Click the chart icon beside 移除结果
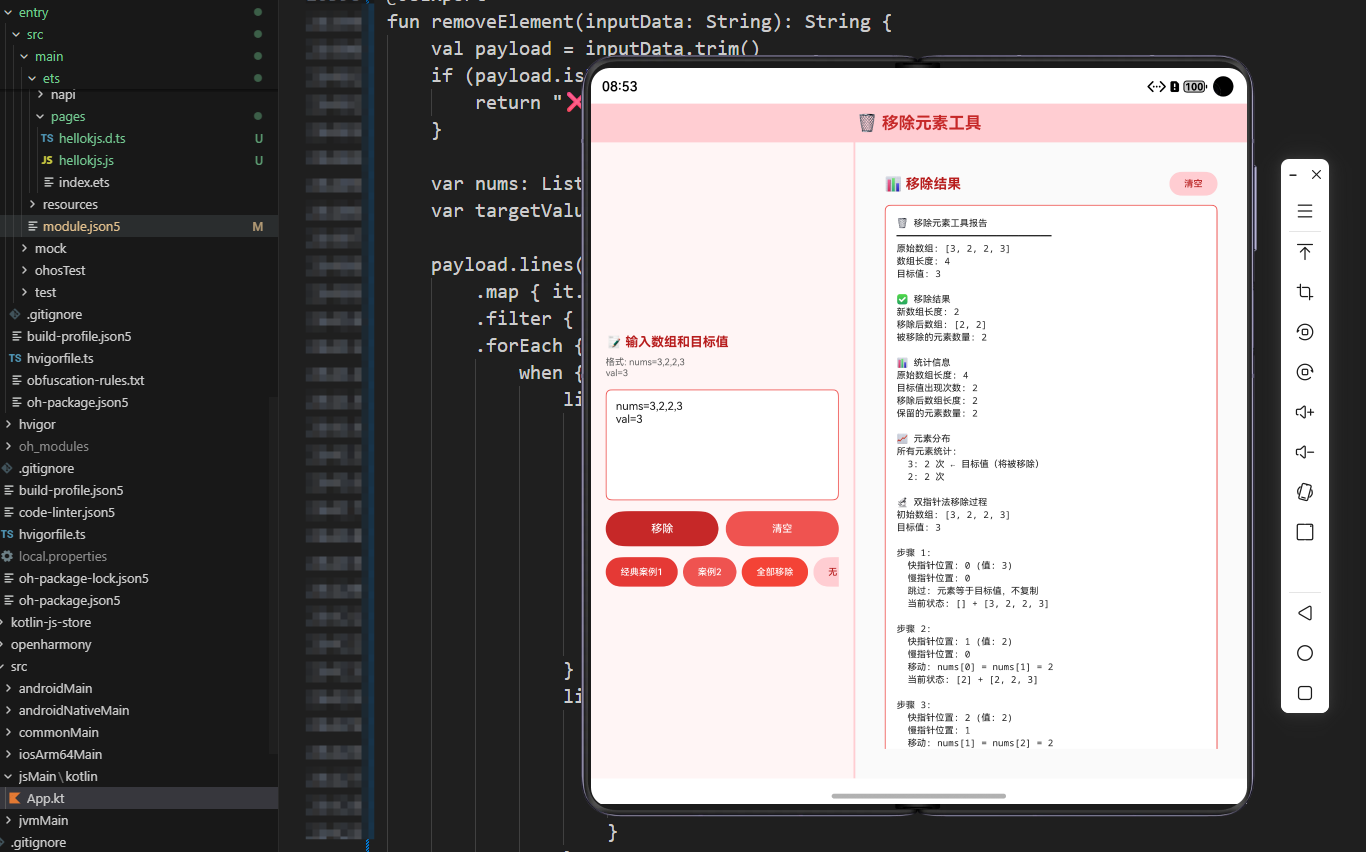Screen dimensions: 1366x852 pos(893,184)
